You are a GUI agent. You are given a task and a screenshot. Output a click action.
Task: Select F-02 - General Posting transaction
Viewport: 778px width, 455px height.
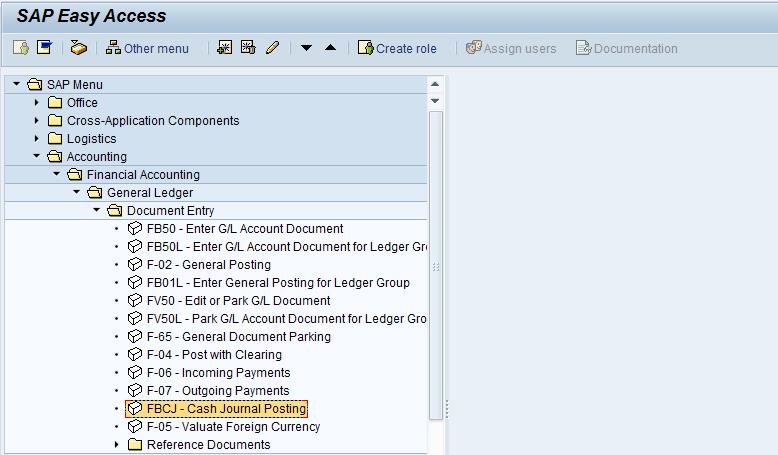click(208, 265)
